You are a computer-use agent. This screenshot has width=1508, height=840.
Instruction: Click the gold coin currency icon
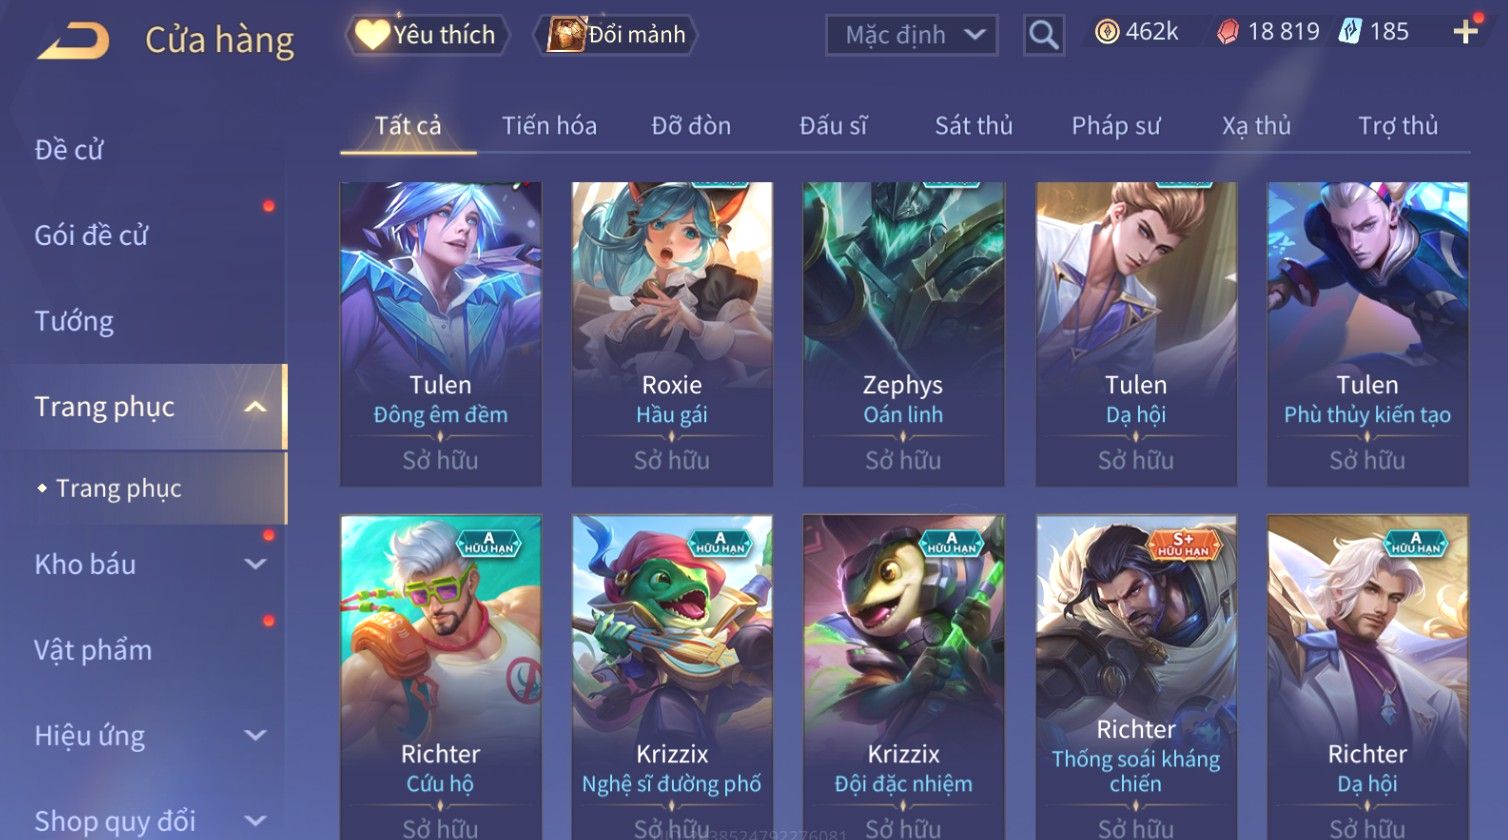pyautogui.click(x=1106, y=32)
